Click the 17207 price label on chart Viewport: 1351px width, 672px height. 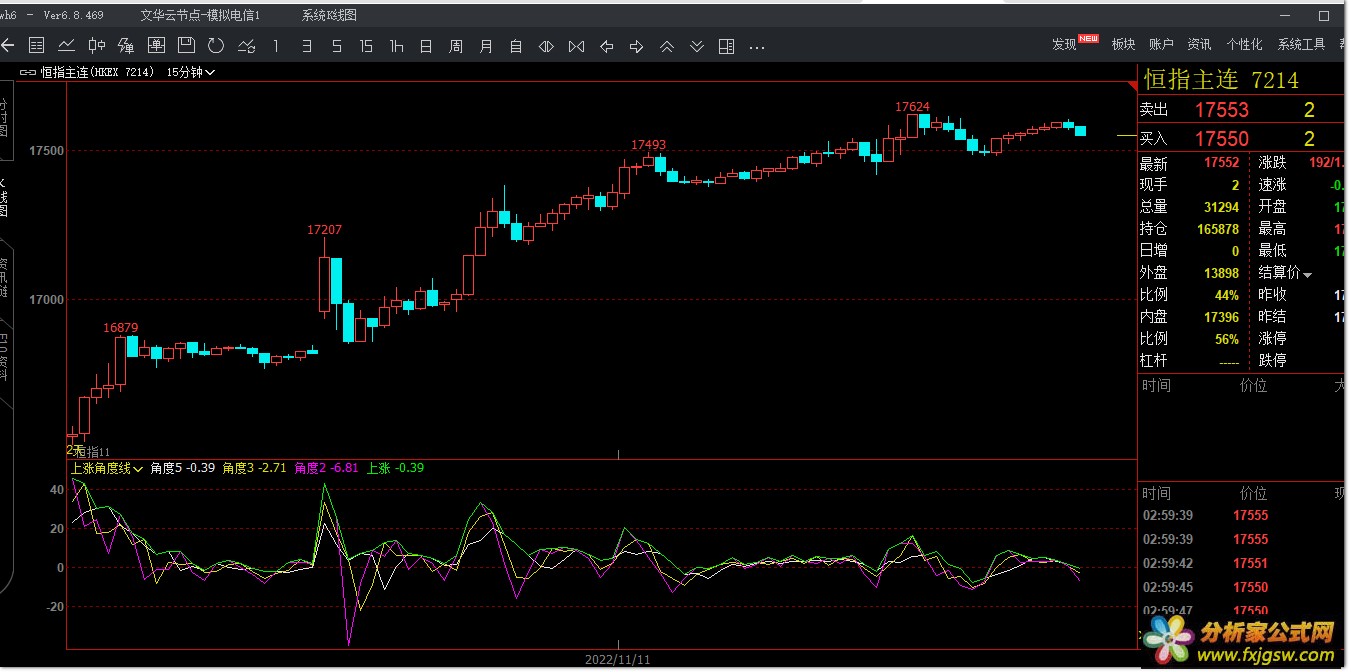(324, 230)
